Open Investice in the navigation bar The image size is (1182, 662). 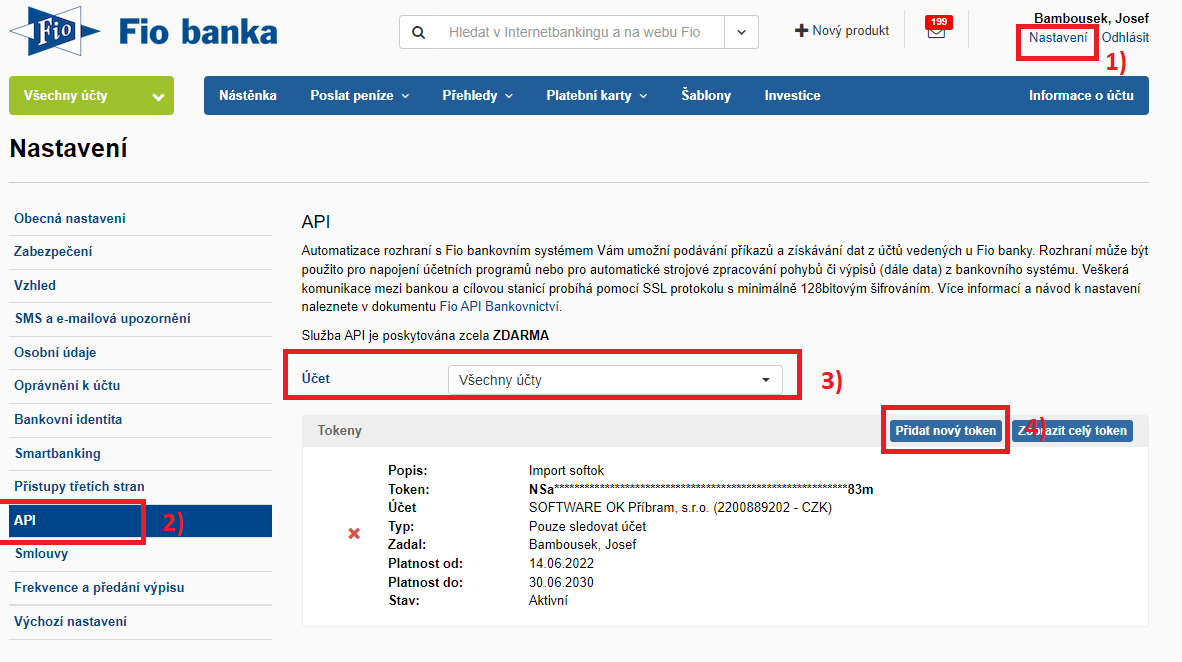[792, 96]
